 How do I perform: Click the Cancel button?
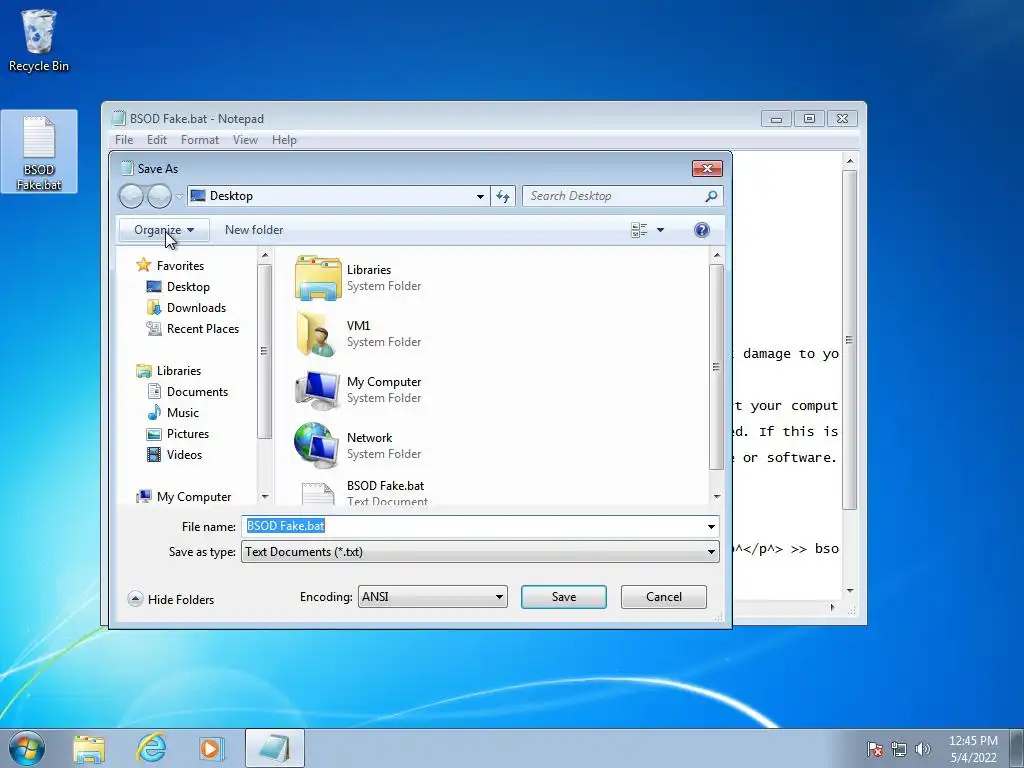(x=664, y=597)
